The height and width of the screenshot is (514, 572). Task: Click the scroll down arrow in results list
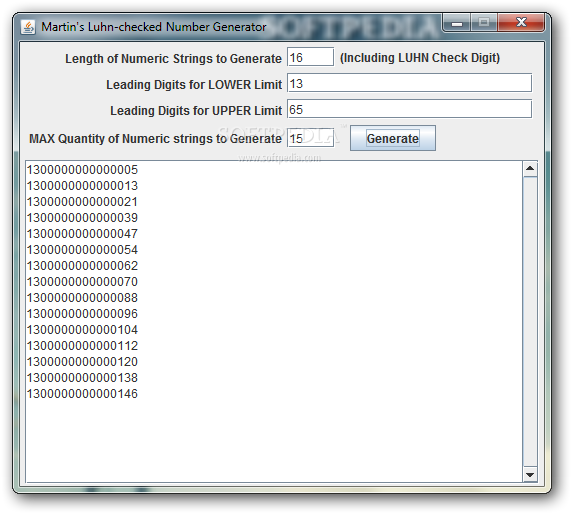(530, 474)
